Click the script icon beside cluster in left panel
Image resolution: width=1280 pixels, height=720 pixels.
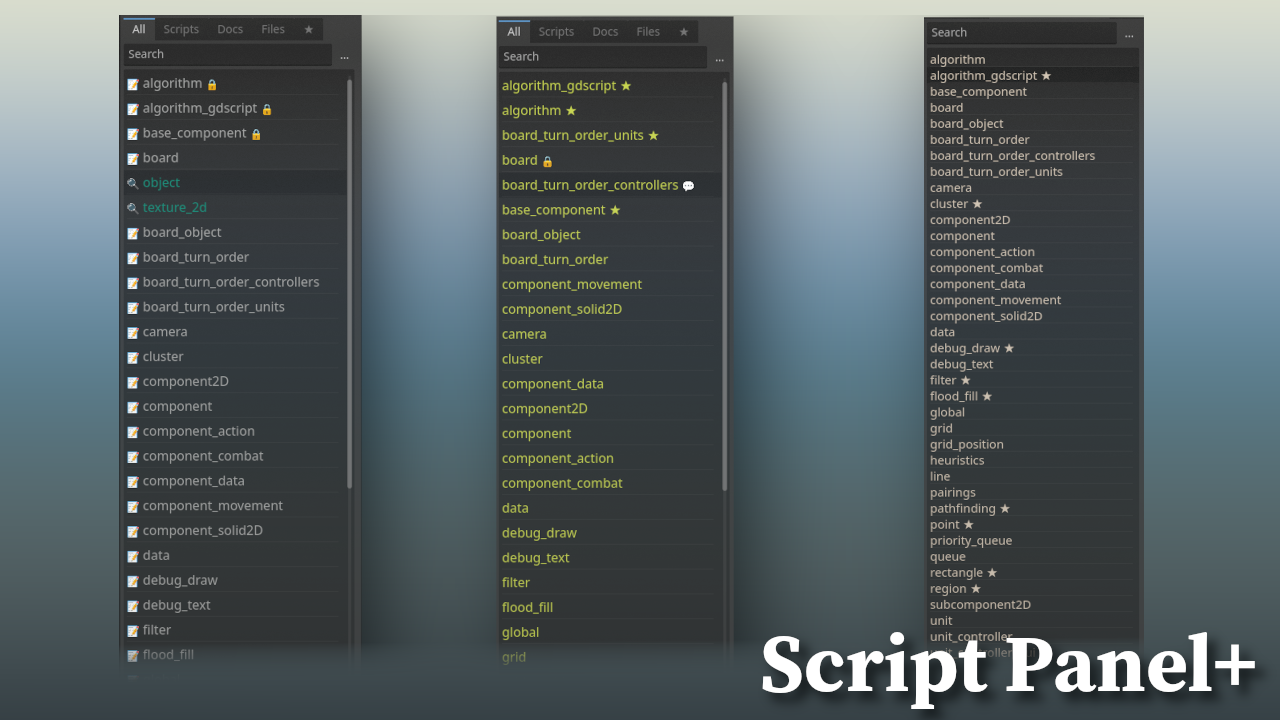pos(133,357)
